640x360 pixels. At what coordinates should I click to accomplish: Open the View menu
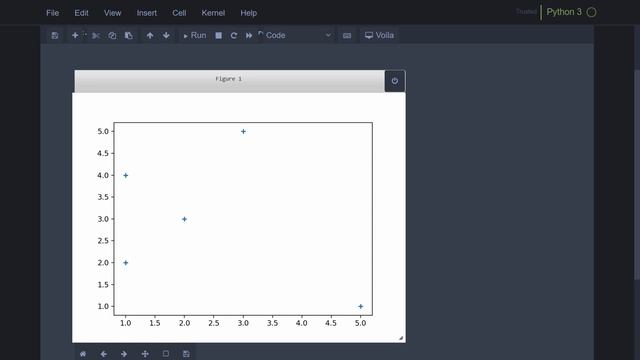(112, 13)
